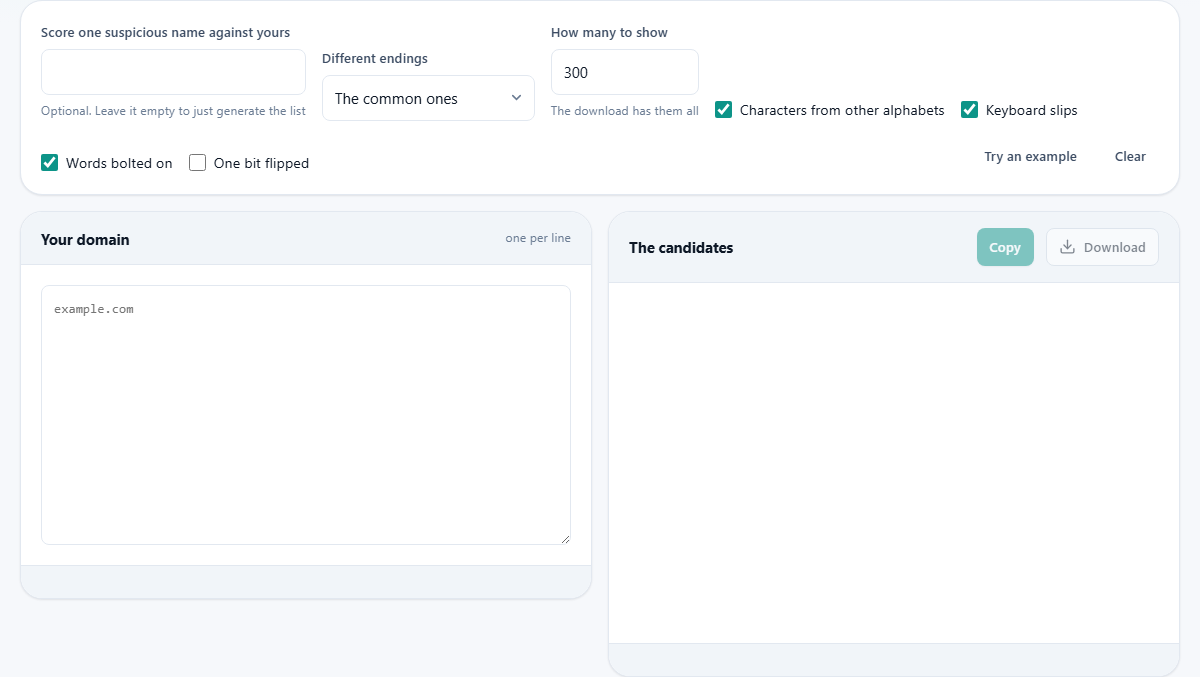This screenshot has height=677, width=1200.
Task: Toggle Characters from other alphabets checkbox
Action: pos(724,110)
